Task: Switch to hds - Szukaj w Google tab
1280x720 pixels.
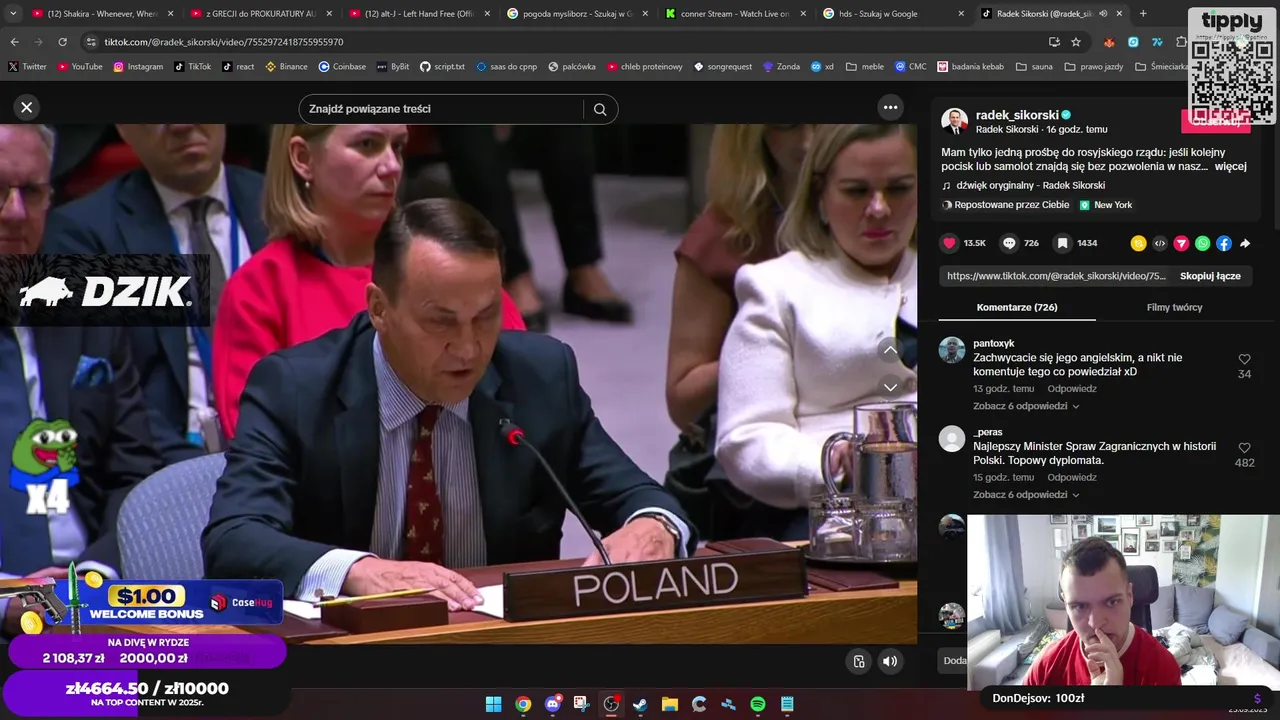Action: [x=894, y=14]
